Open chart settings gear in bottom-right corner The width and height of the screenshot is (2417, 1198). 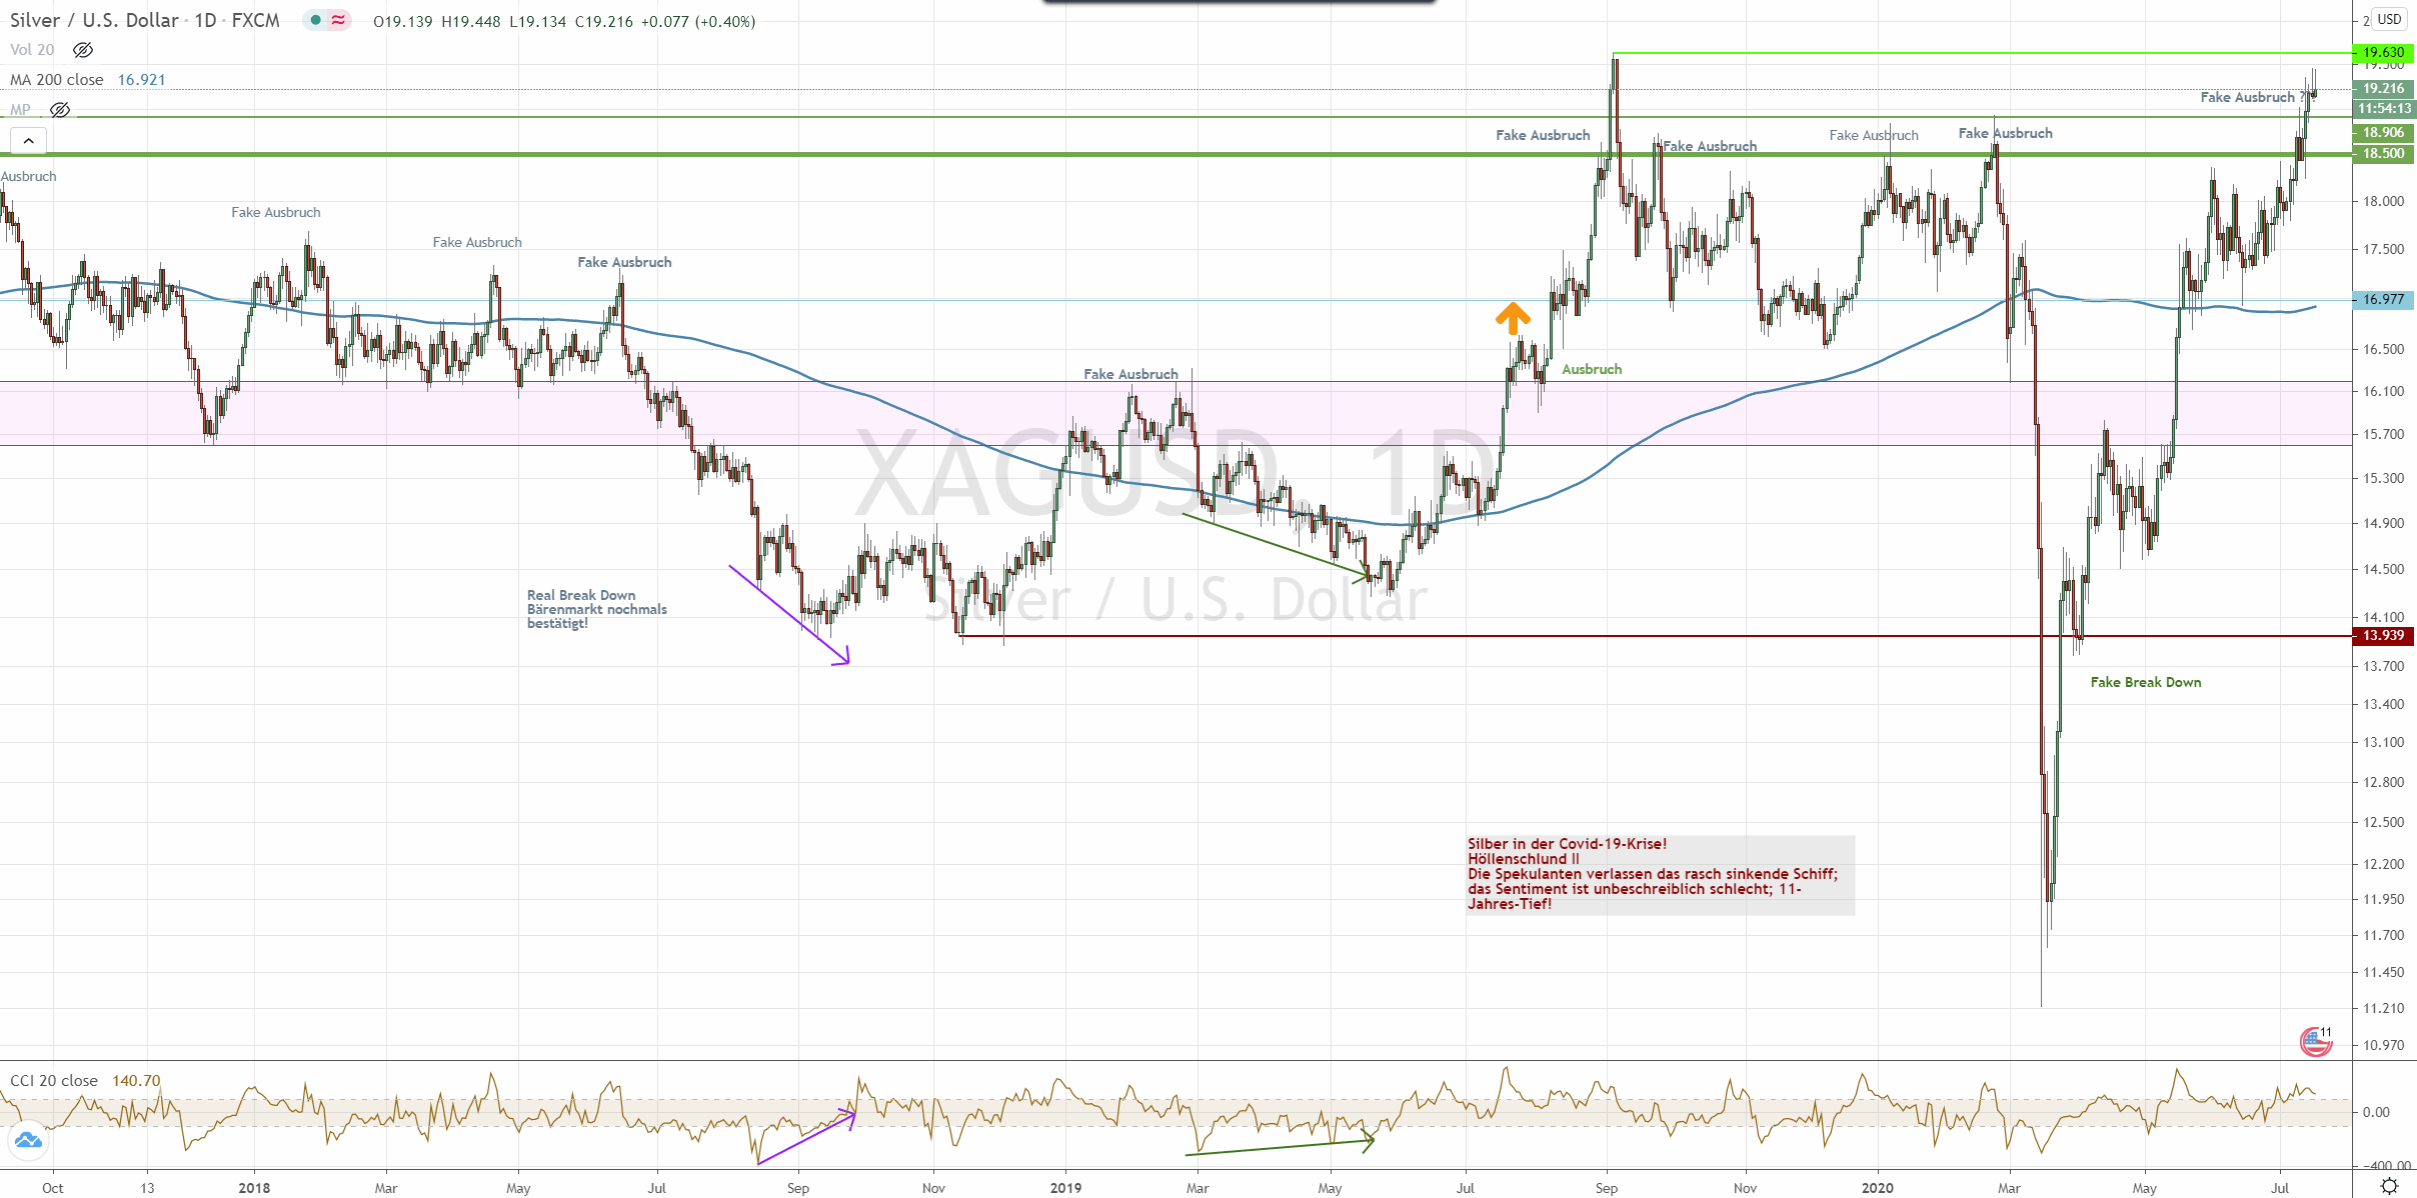(2389, 1186)
